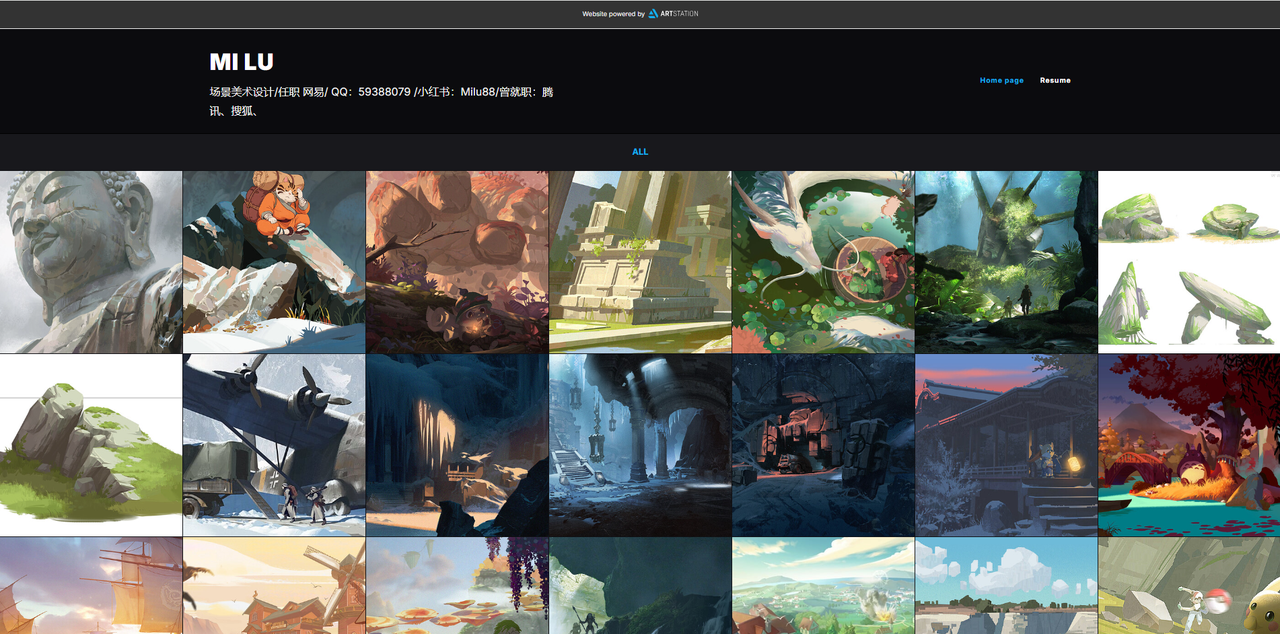The height and width of the screenshot is (634, 1280).
Task: Open the autumn boulders forest artwork
Action: tap(457, 262)
